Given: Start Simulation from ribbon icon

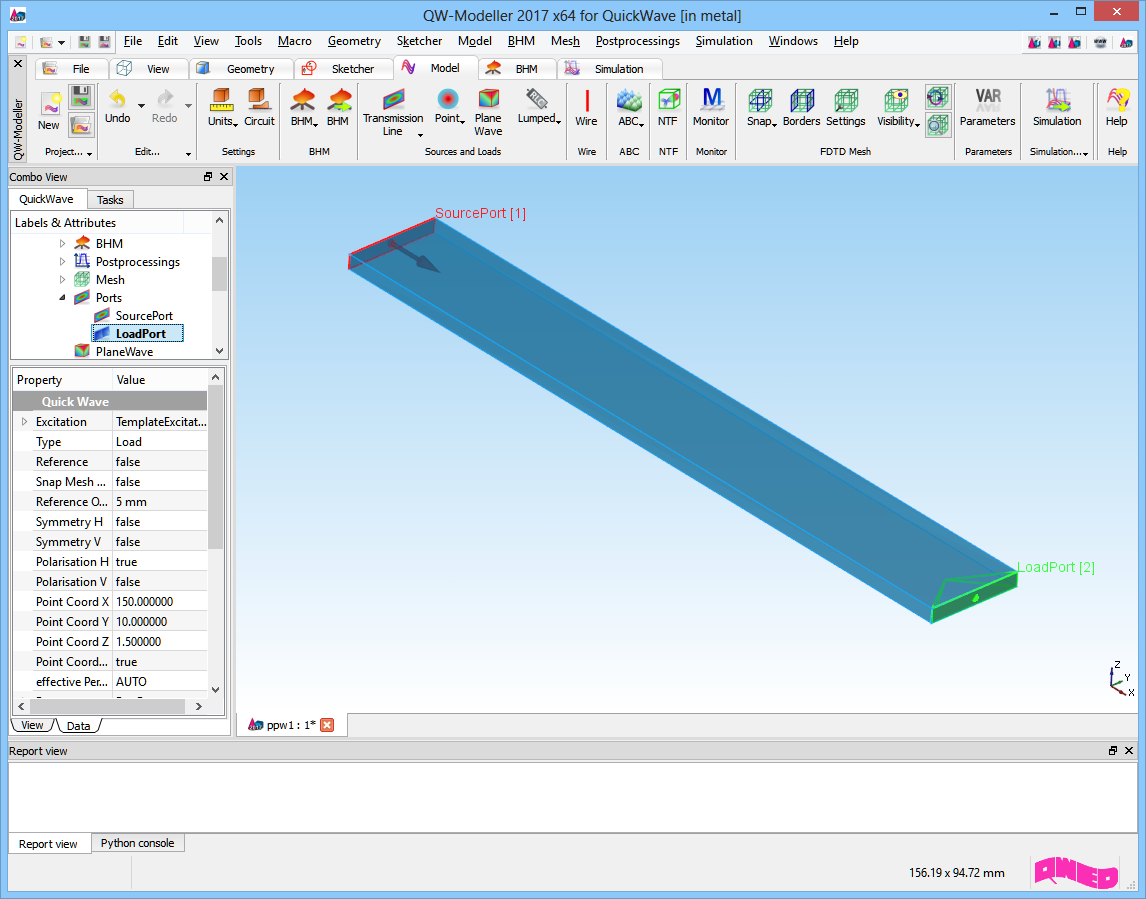Looking at the screenshot, I should coord(1057,107).
